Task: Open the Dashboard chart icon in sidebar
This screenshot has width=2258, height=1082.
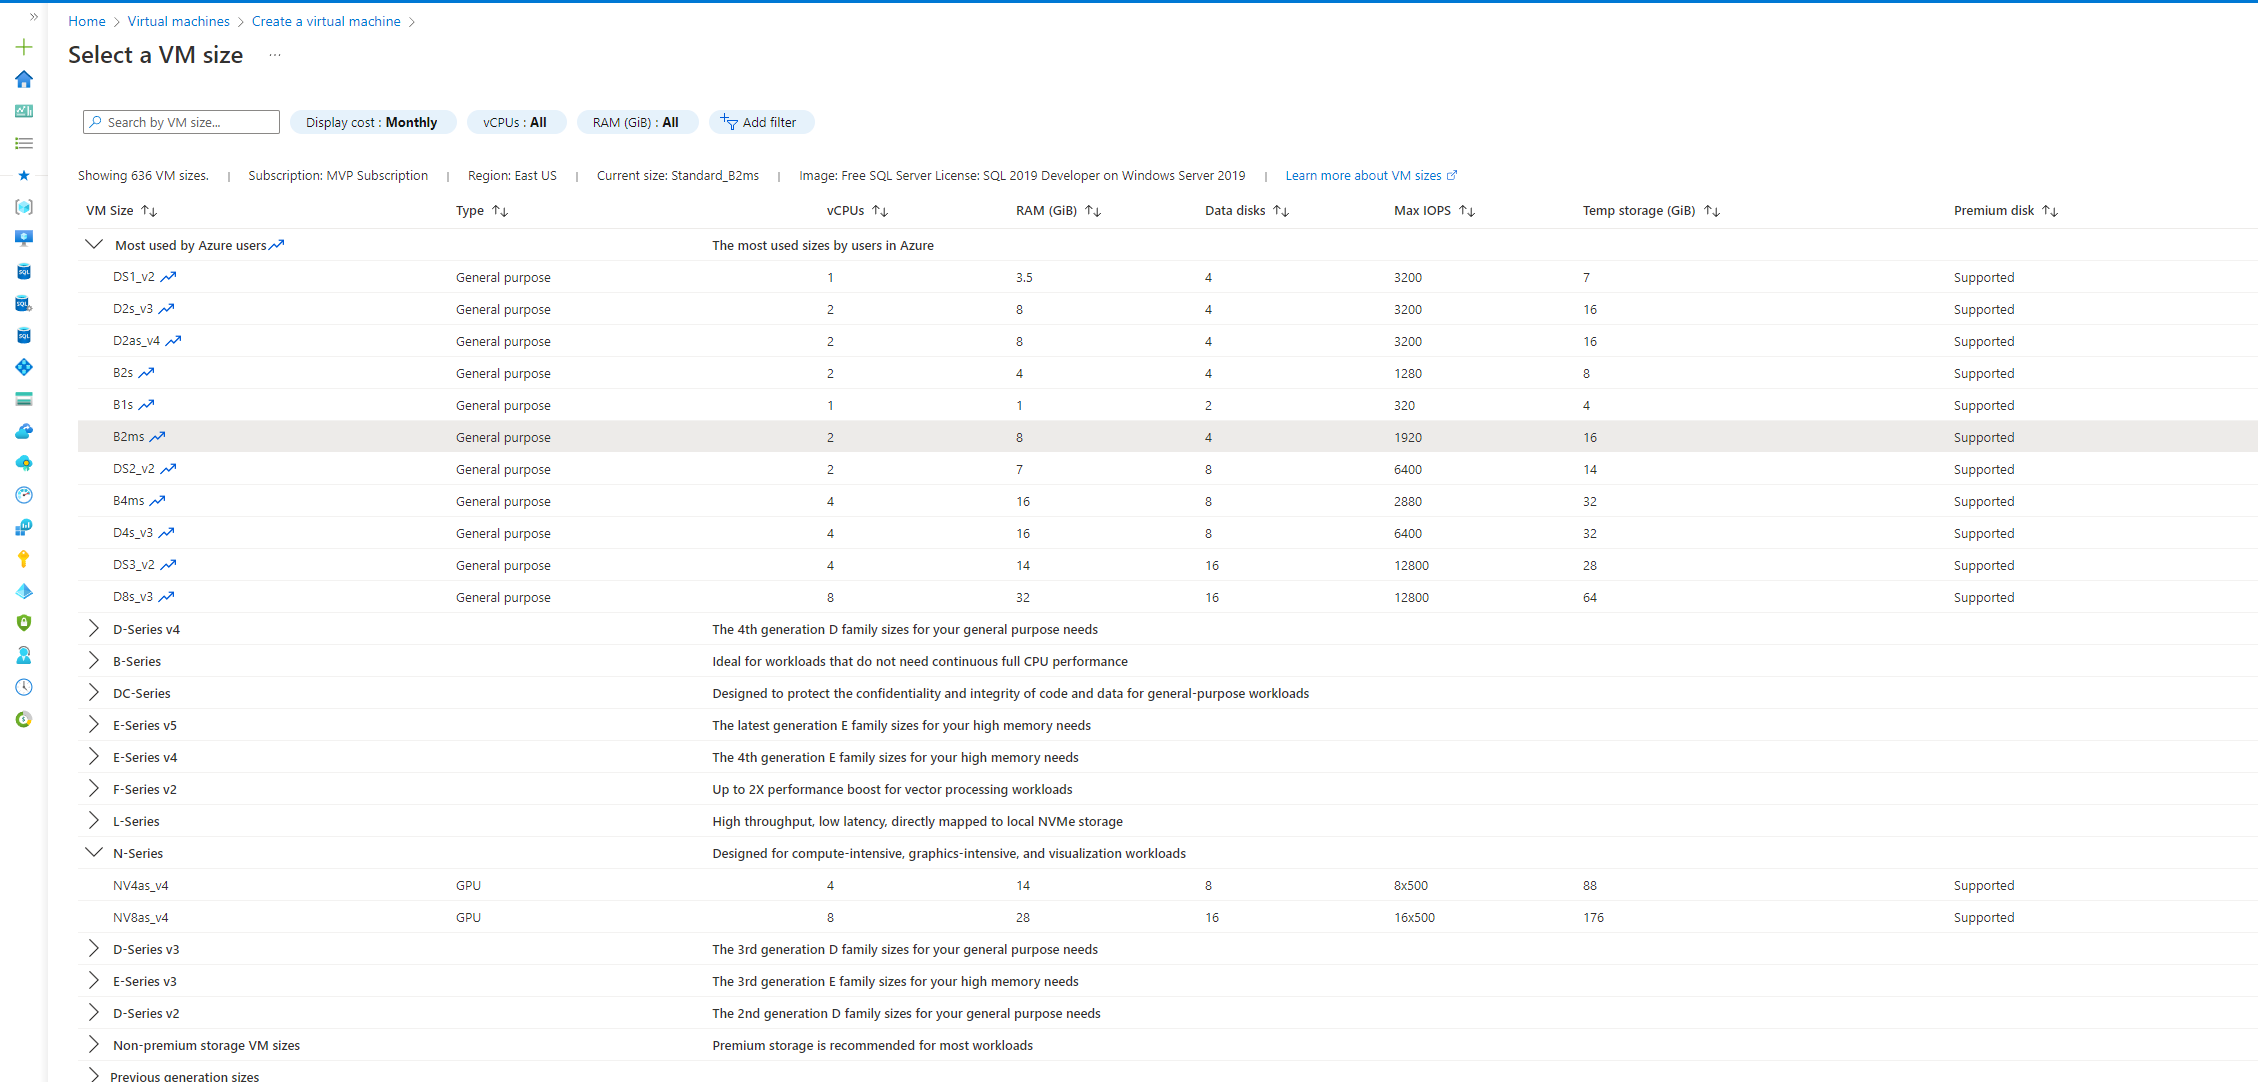Action: [x=24, y=111]
